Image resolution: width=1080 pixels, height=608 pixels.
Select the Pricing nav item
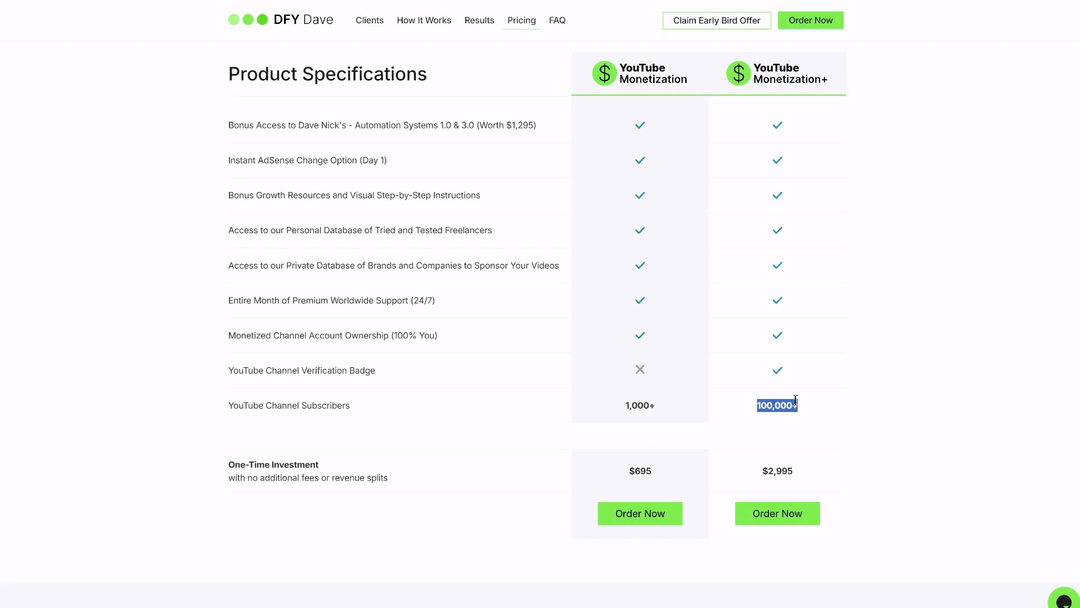pos(521,20)
